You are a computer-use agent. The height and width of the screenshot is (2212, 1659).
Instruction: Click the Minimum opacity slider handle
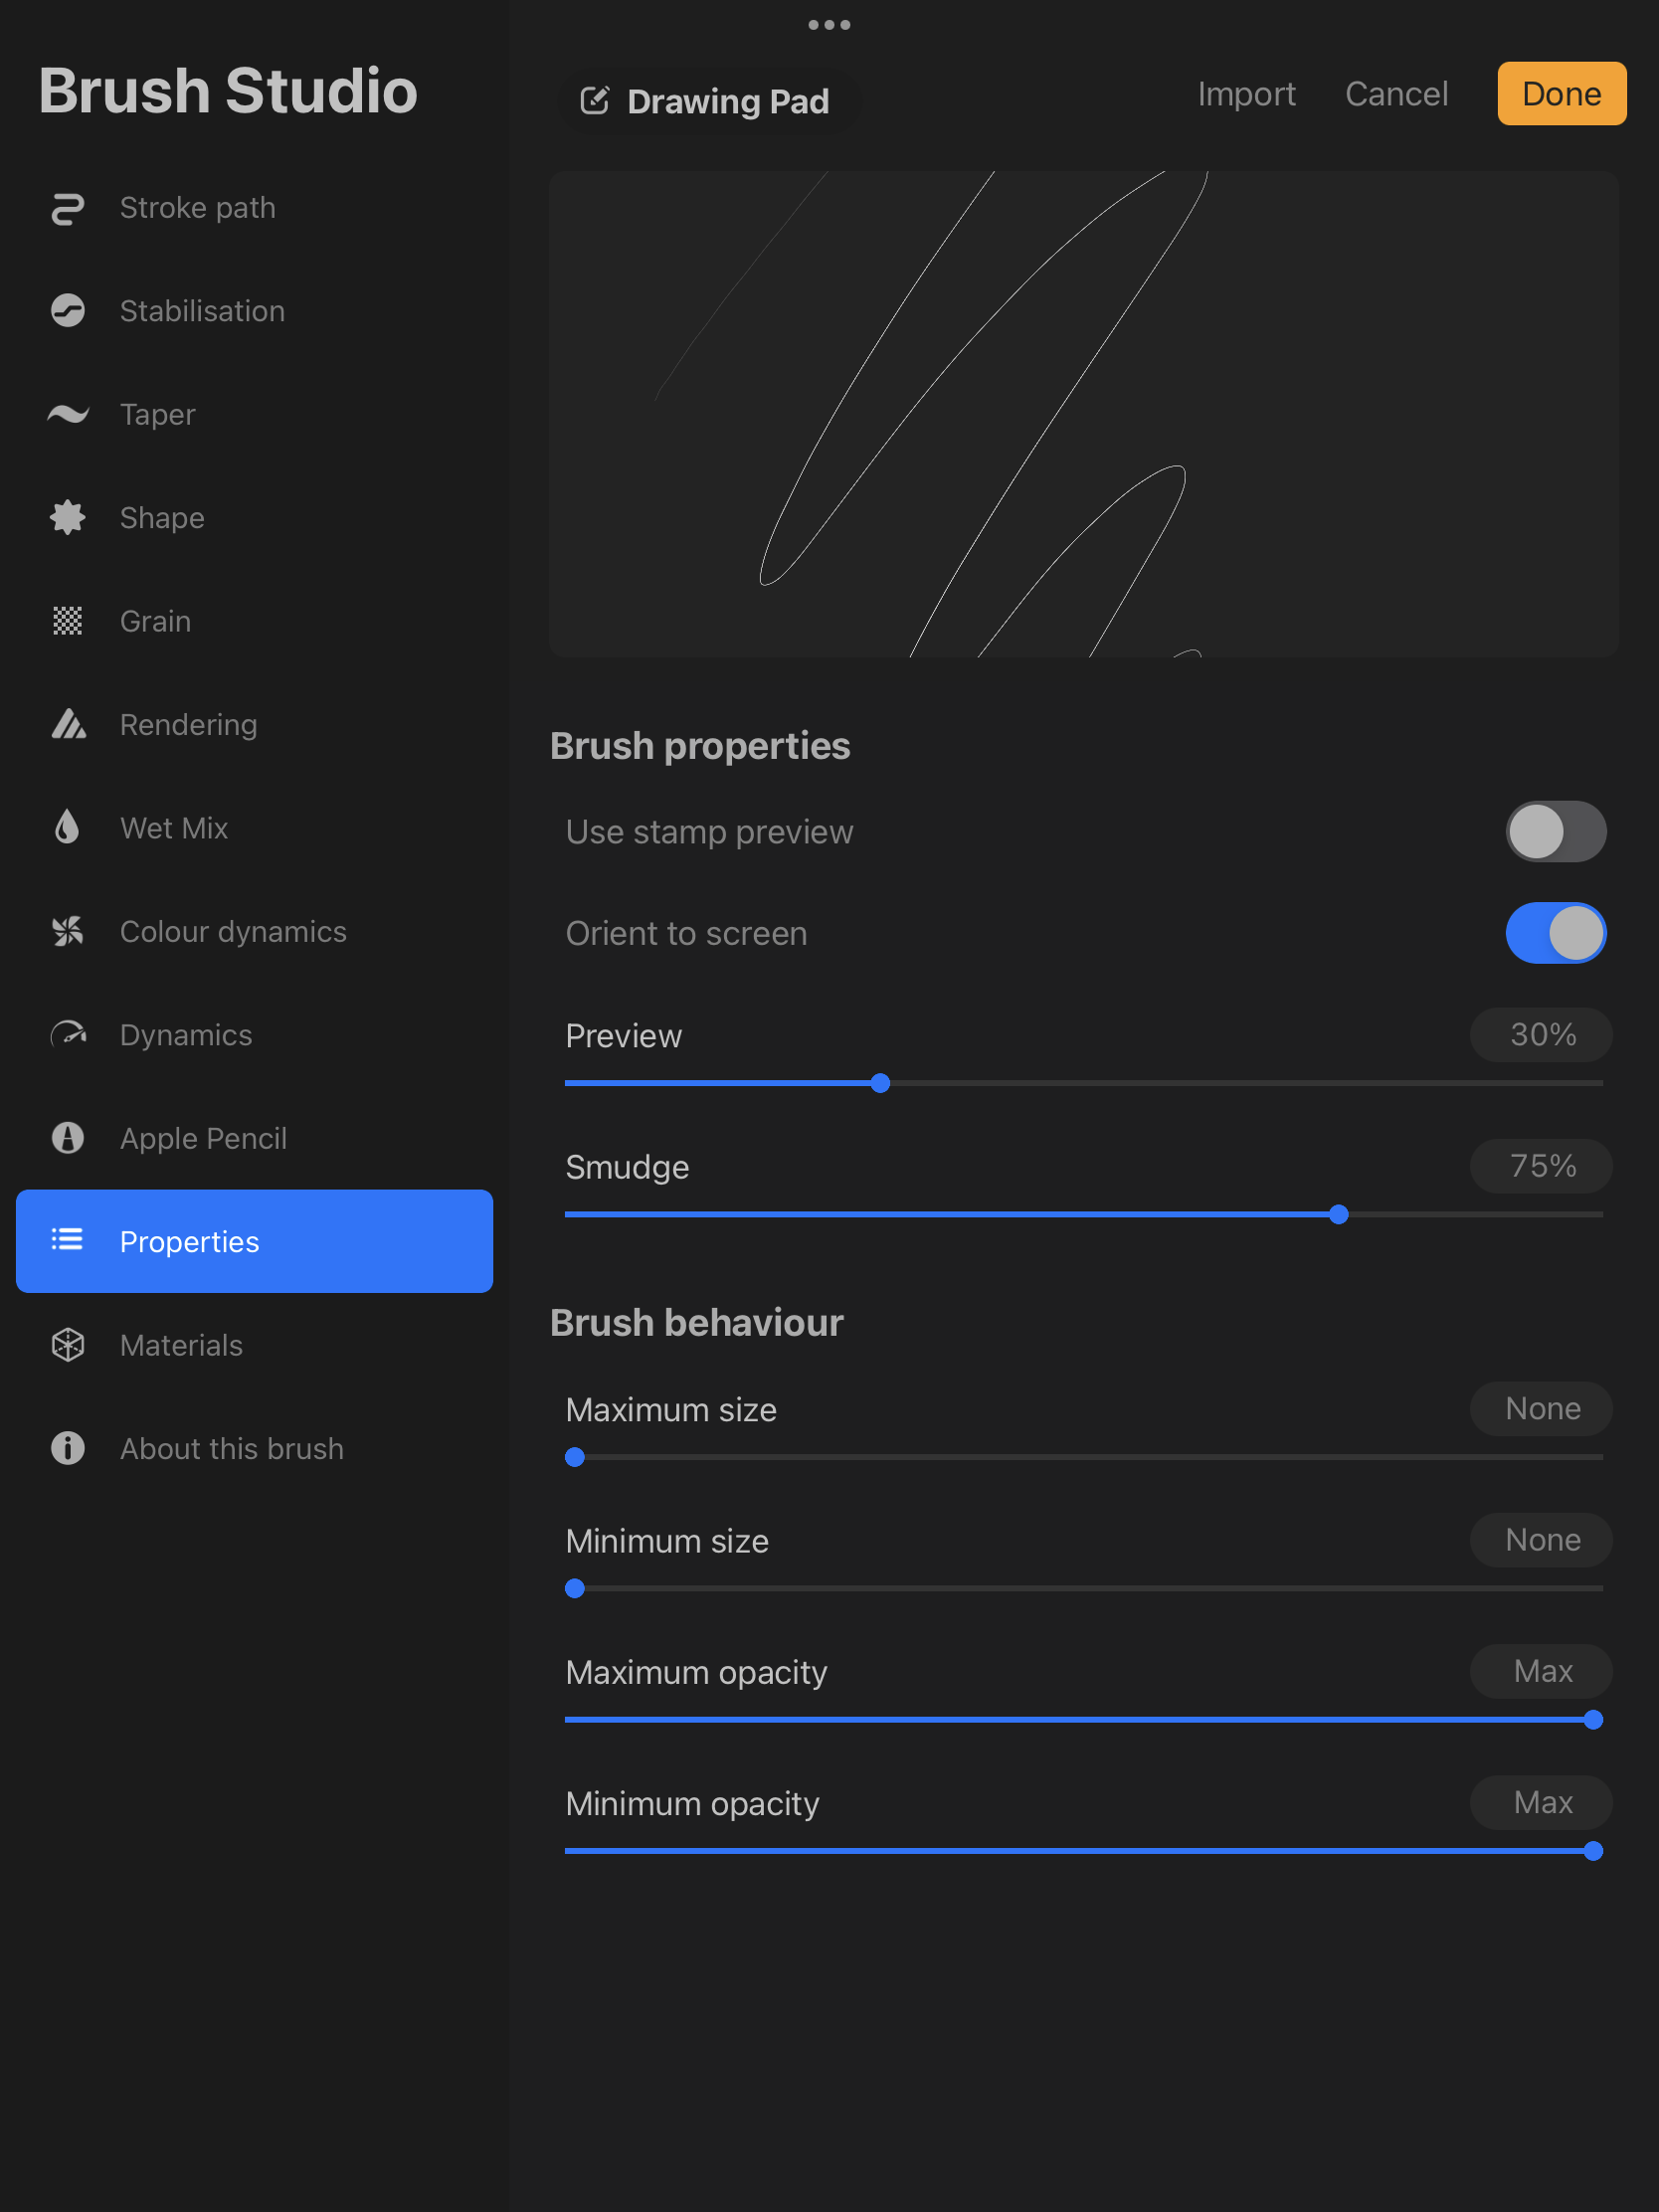1593,1851
